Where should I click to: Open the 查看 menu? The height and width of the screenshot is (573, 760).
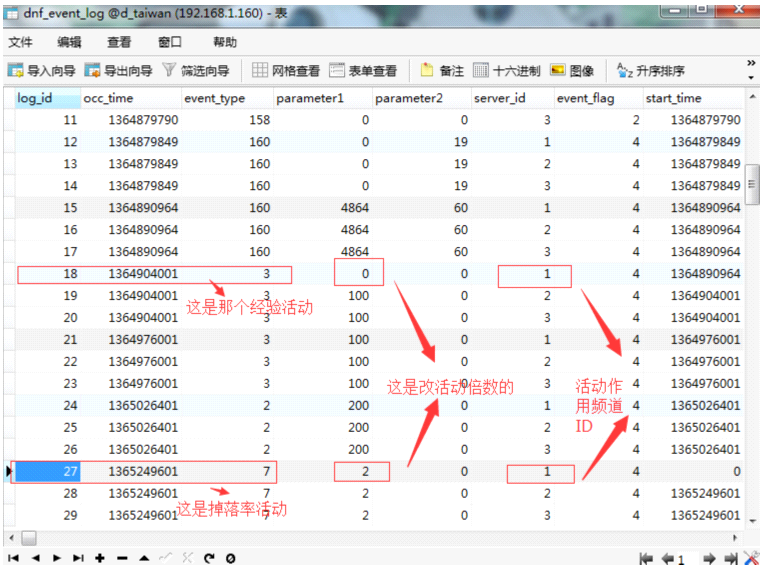coord(119,42)
